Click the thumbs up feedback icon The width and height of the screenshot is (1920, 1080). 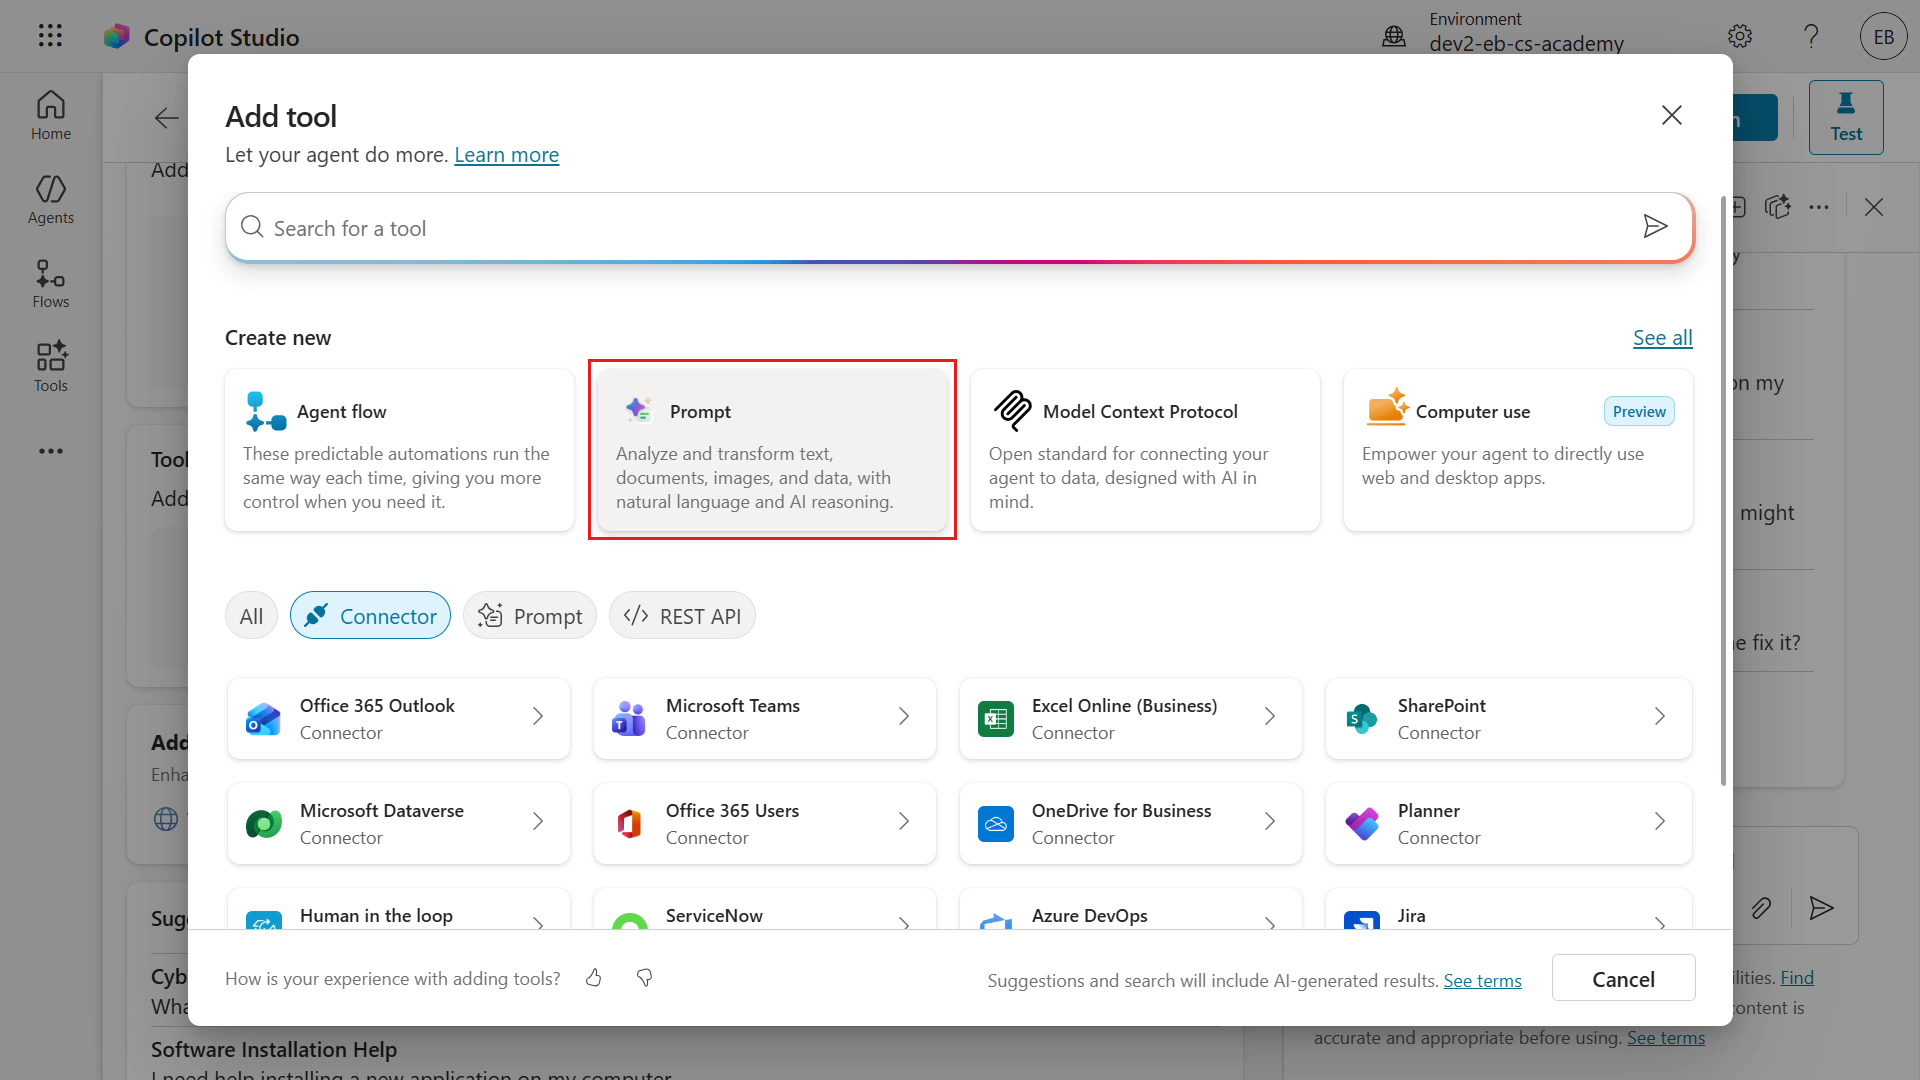point(594,978)
